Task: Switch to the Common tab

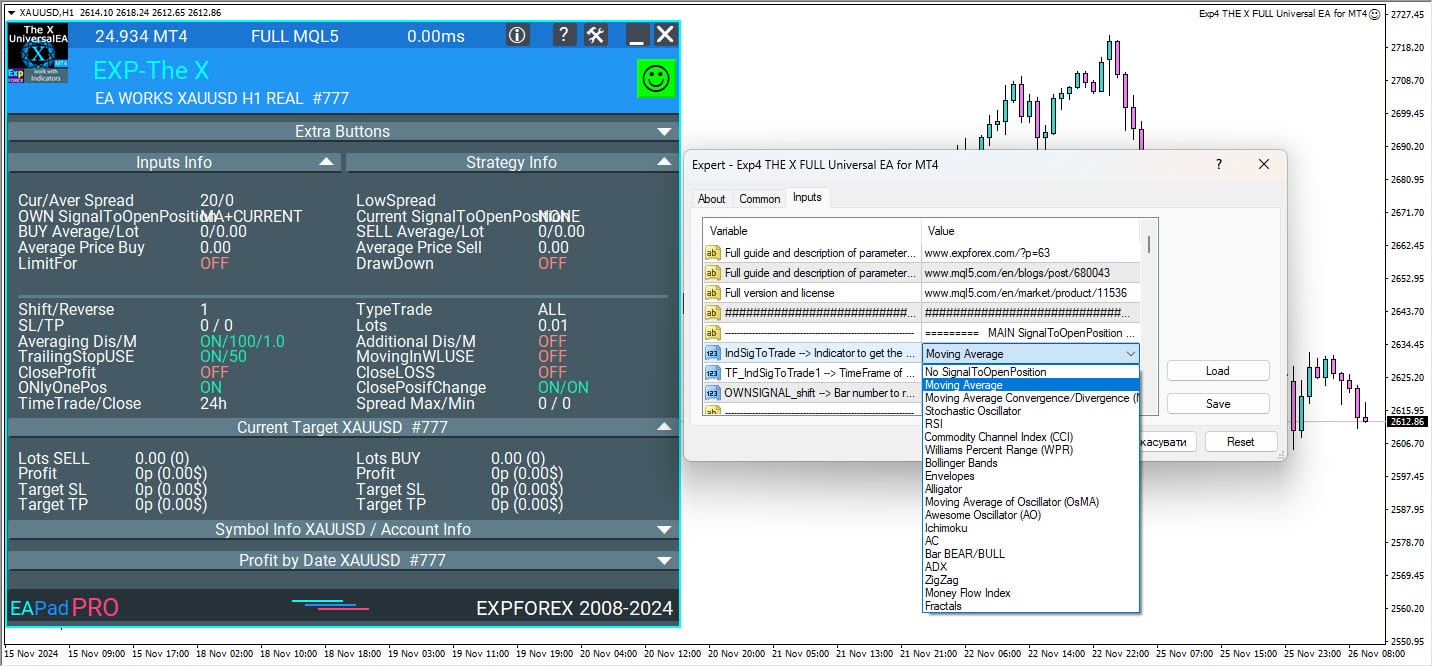Action: 759,199
